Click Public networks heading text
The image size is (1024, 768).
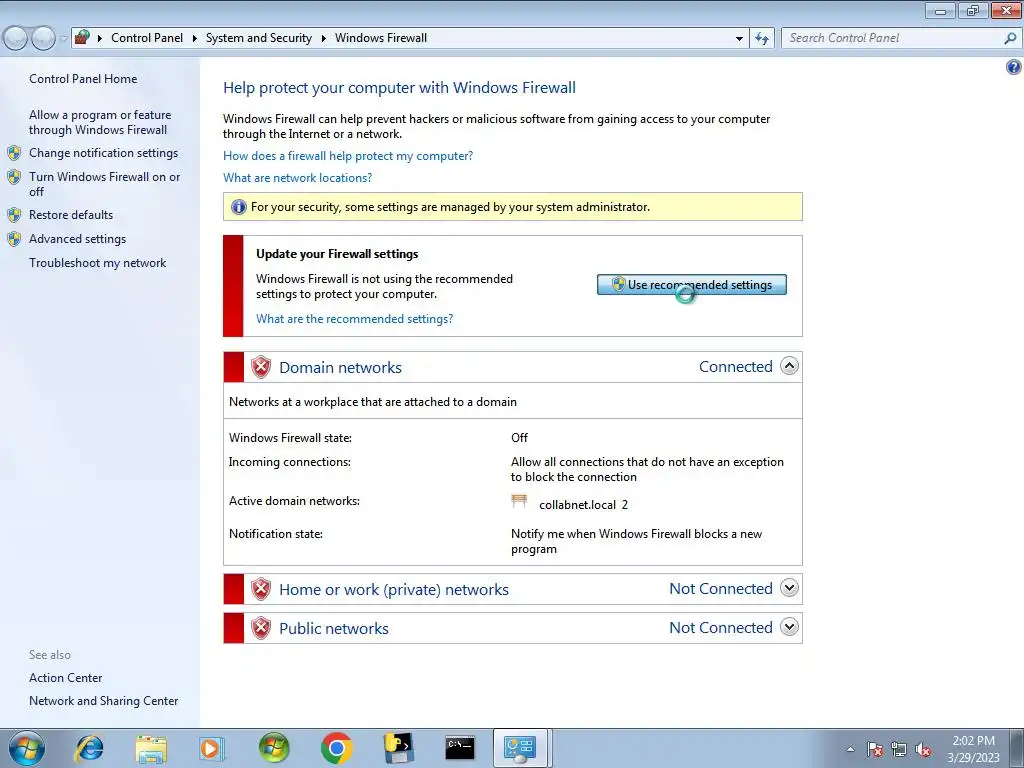point(334,629)
